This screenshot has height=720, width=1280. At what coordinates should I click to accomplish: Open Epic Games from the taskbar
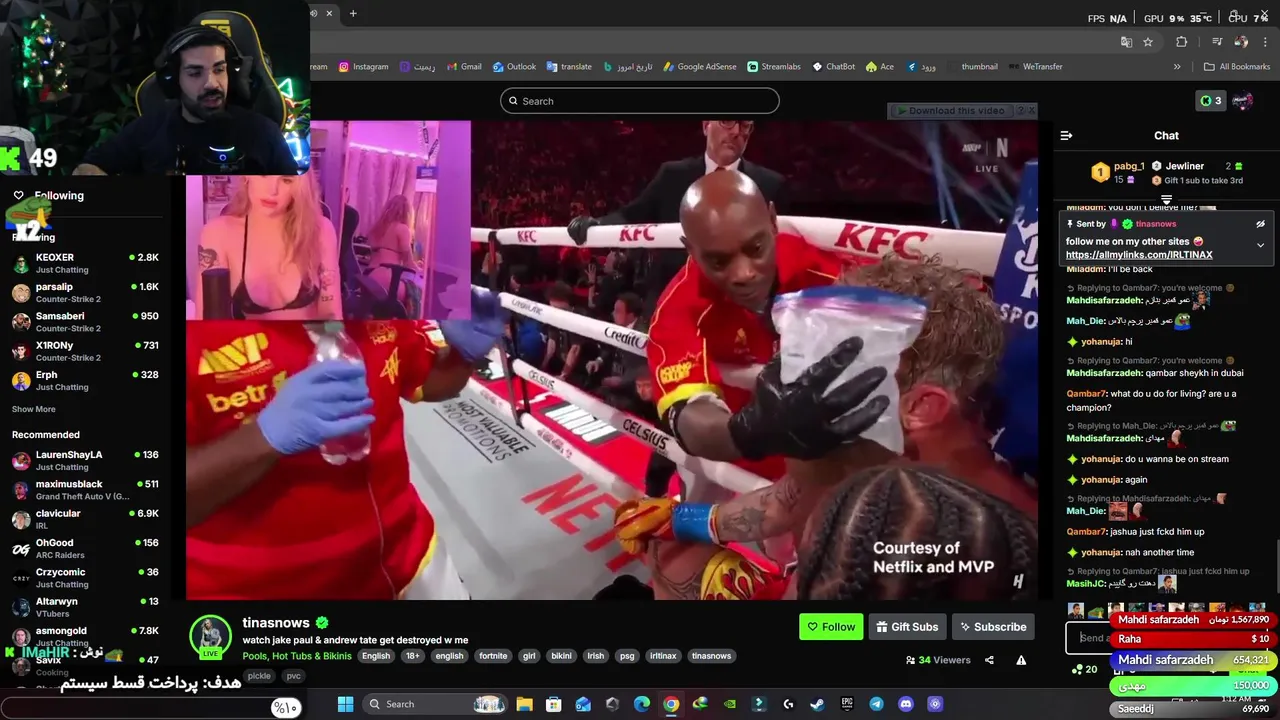tap(847, 704)
